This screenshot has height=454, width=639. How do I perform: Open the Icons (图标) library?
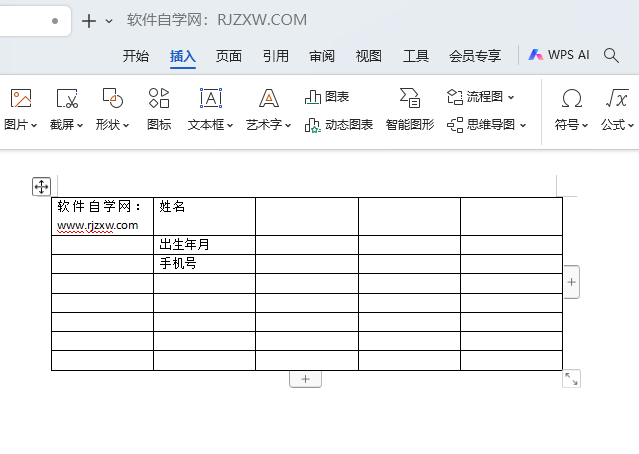click(159, 98)
